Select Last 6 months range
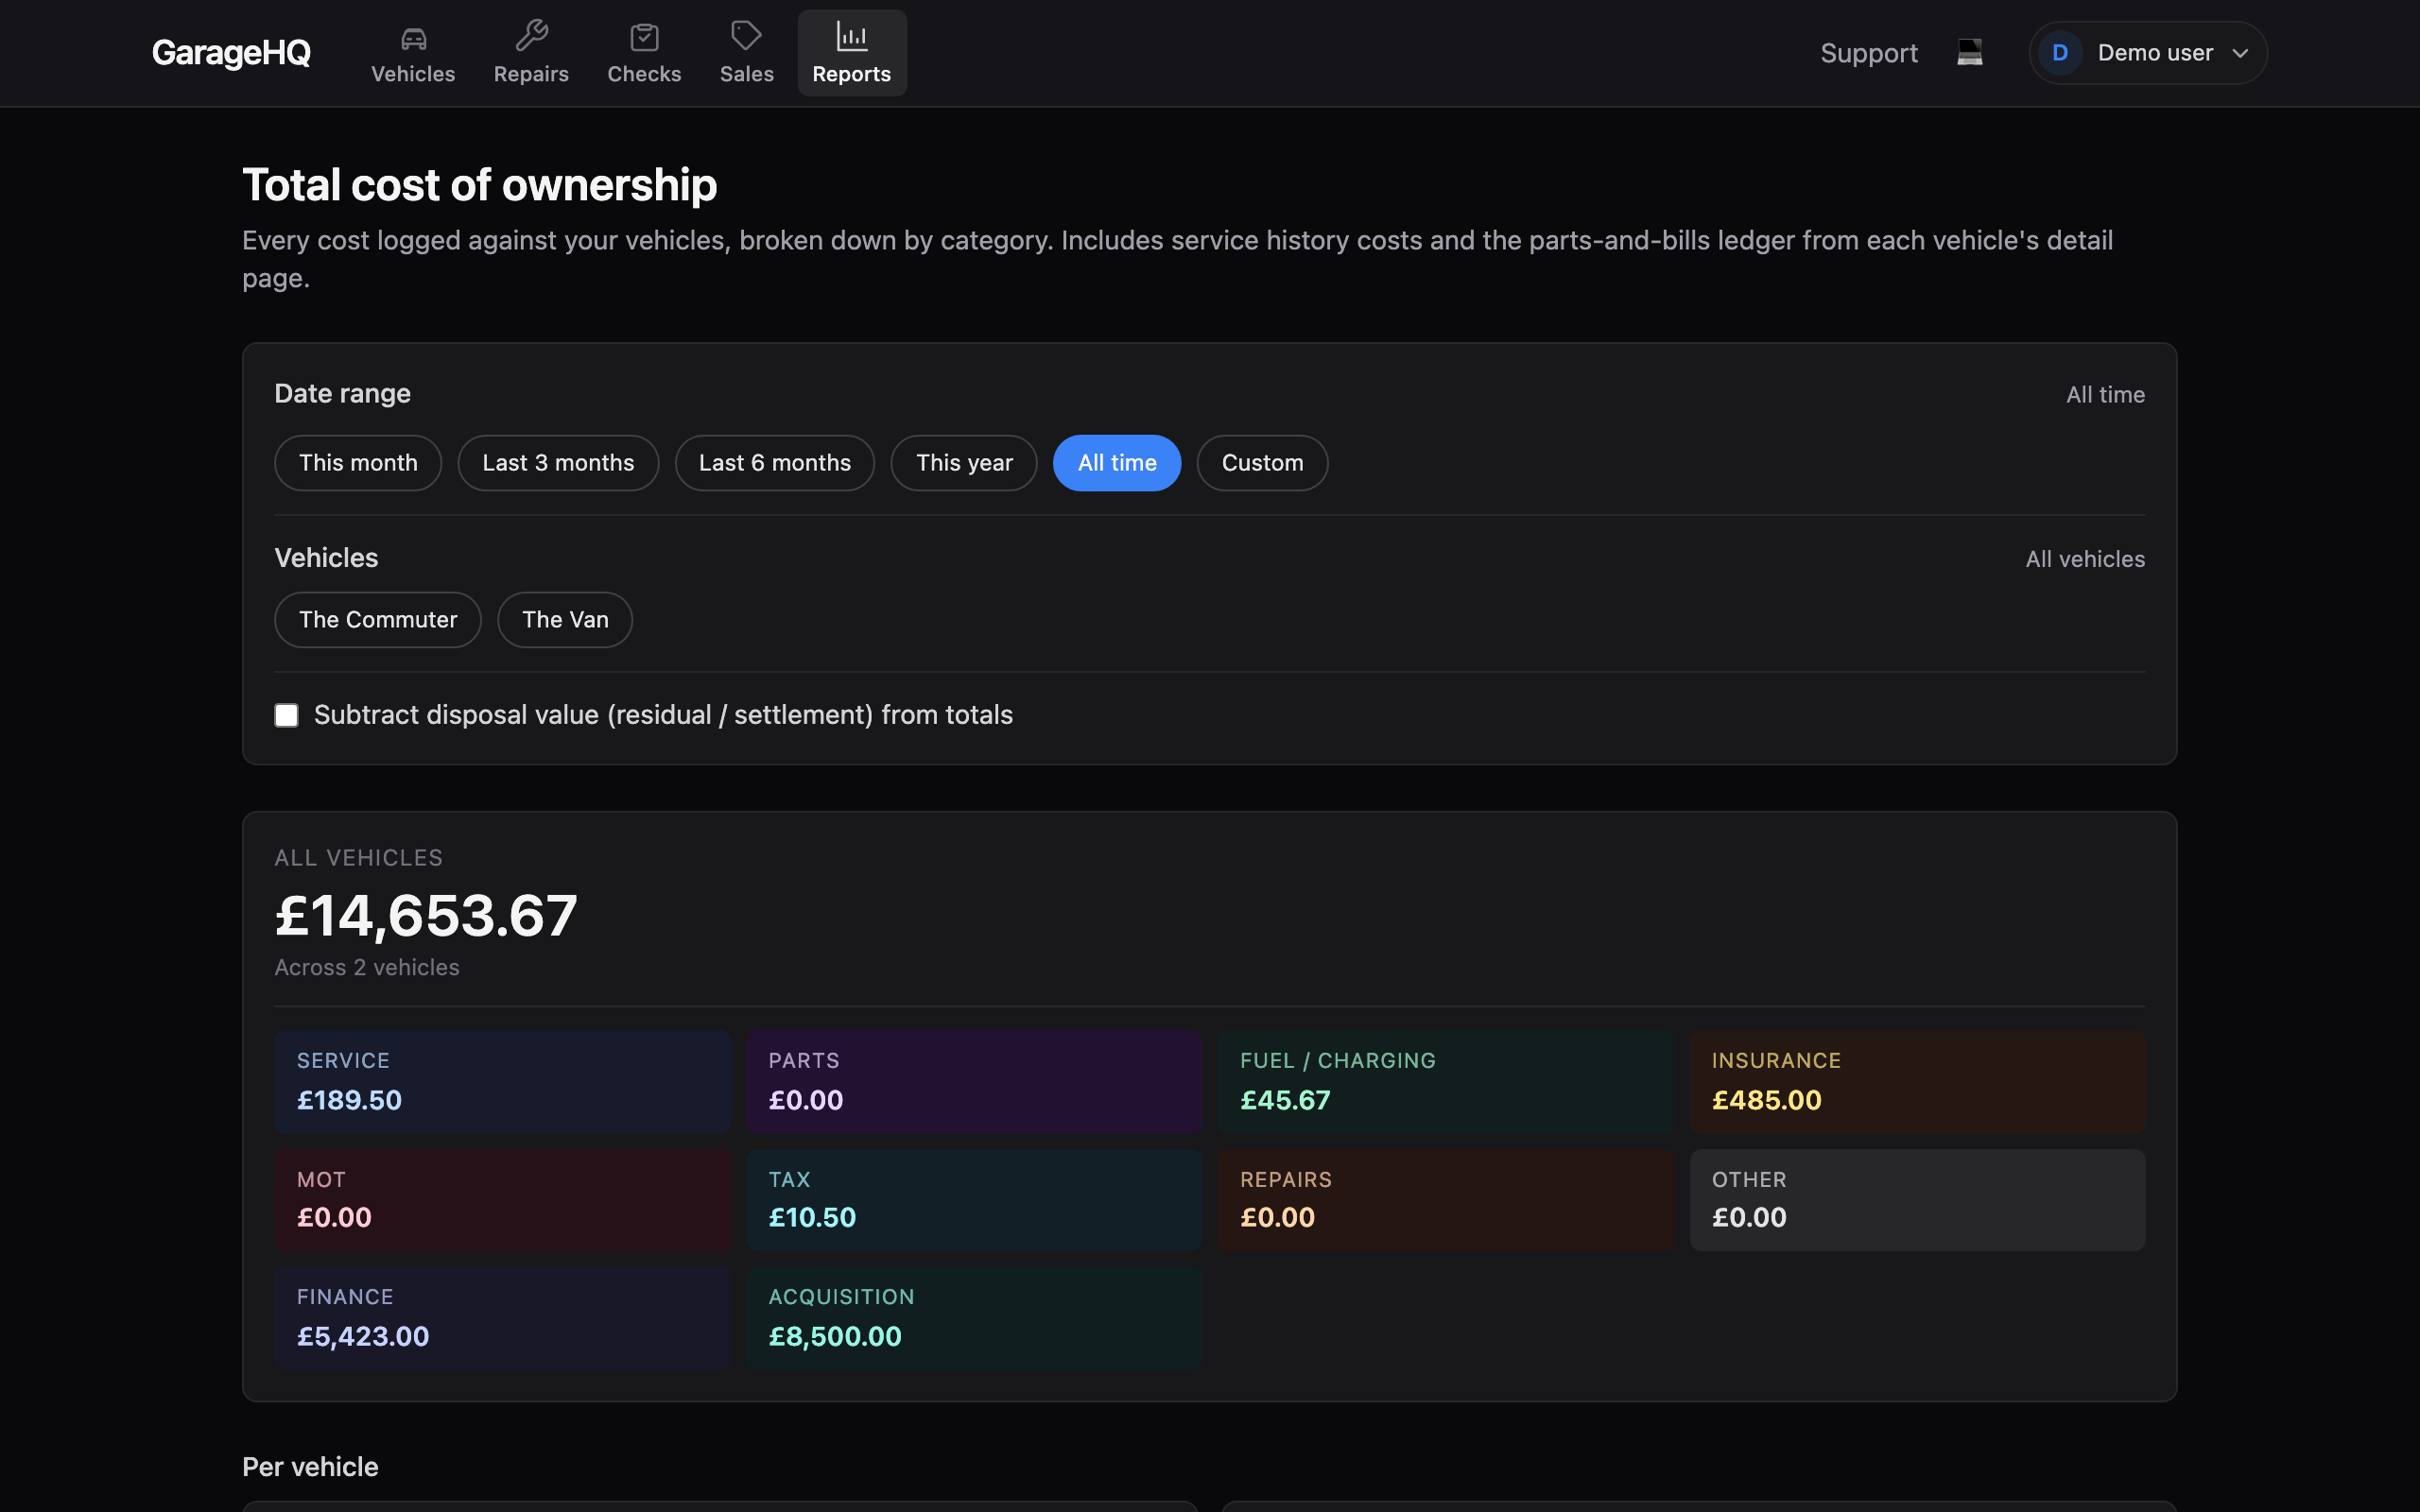 pyautogui.click(x=775, y=463)
